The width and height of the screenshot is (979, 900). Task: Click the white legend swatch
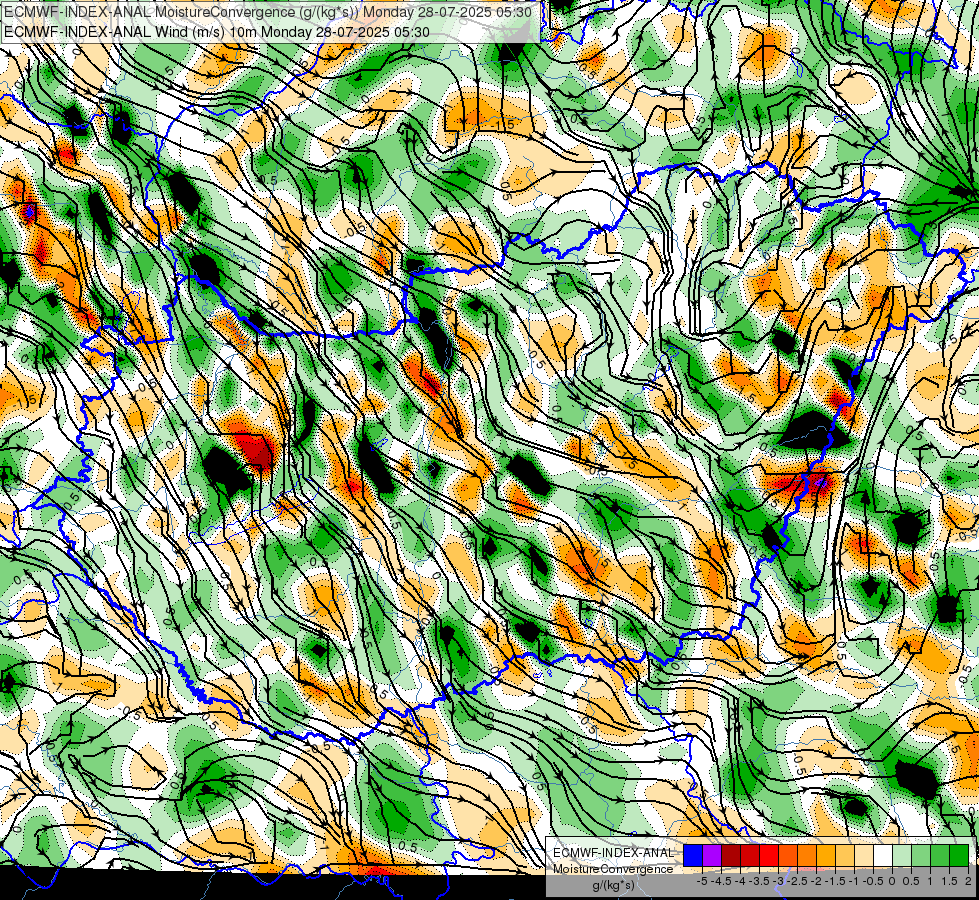tap(883, 855)
